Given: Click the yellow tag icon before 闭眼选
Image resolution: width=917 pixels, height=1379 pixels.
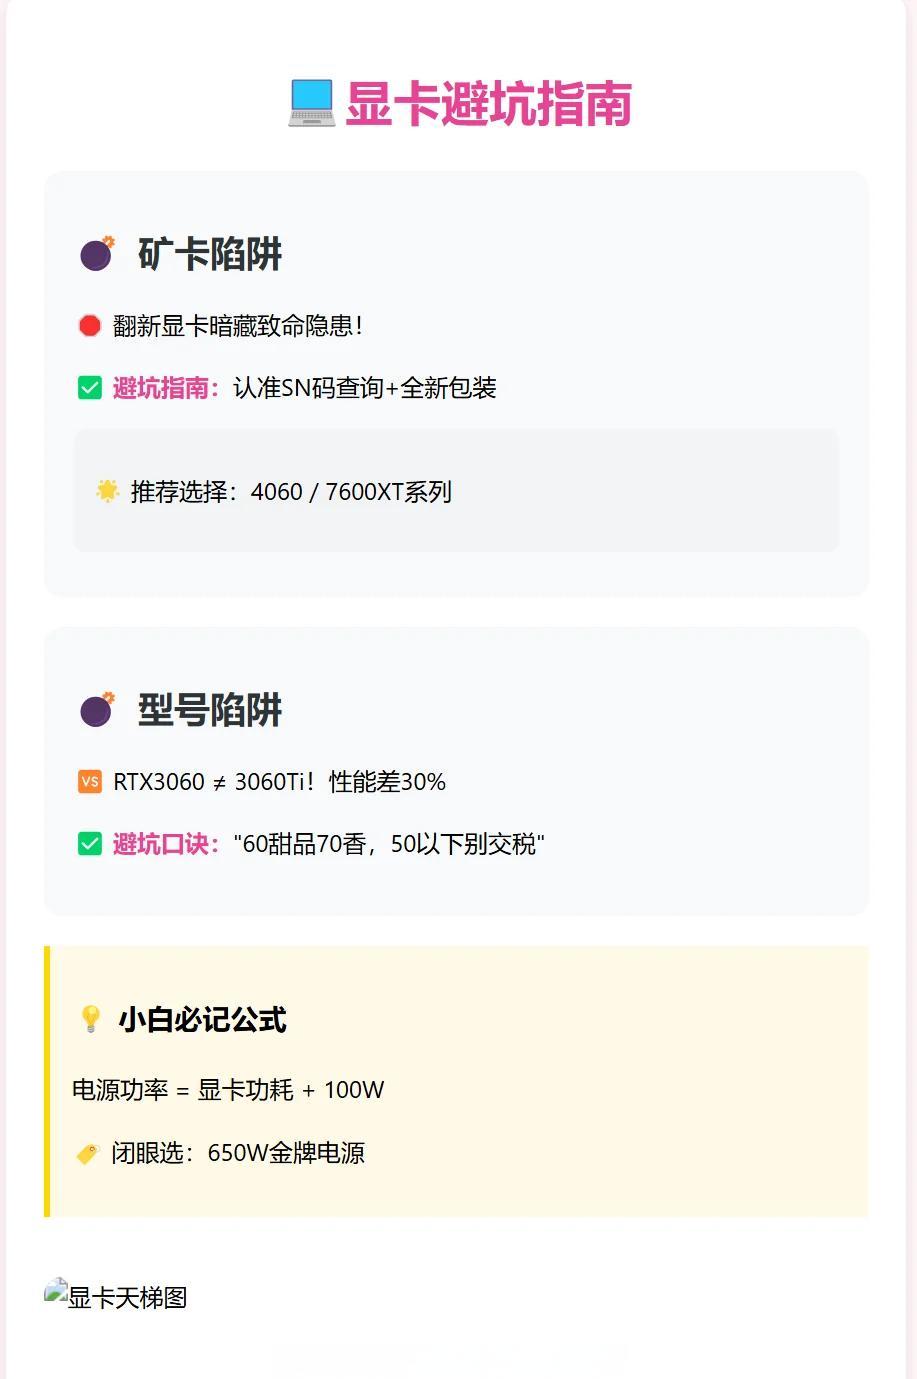Looking at the screenshot, I should click(x=88, y=1154).
